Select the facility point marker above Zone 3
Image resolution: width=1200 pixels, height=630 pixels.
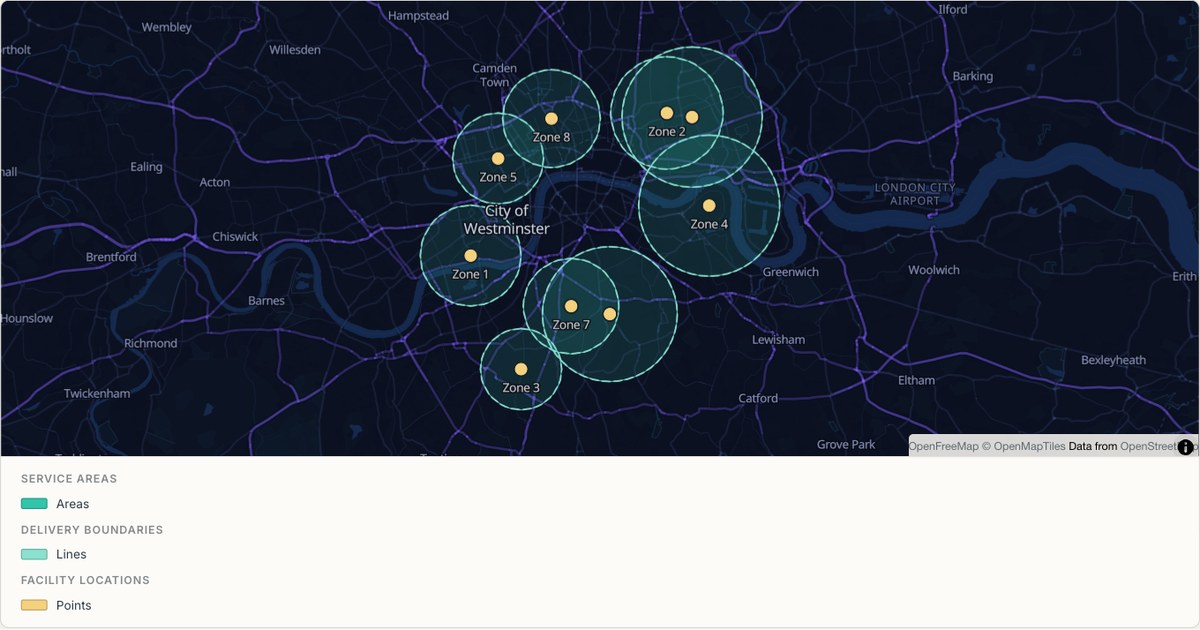(521, 369)
